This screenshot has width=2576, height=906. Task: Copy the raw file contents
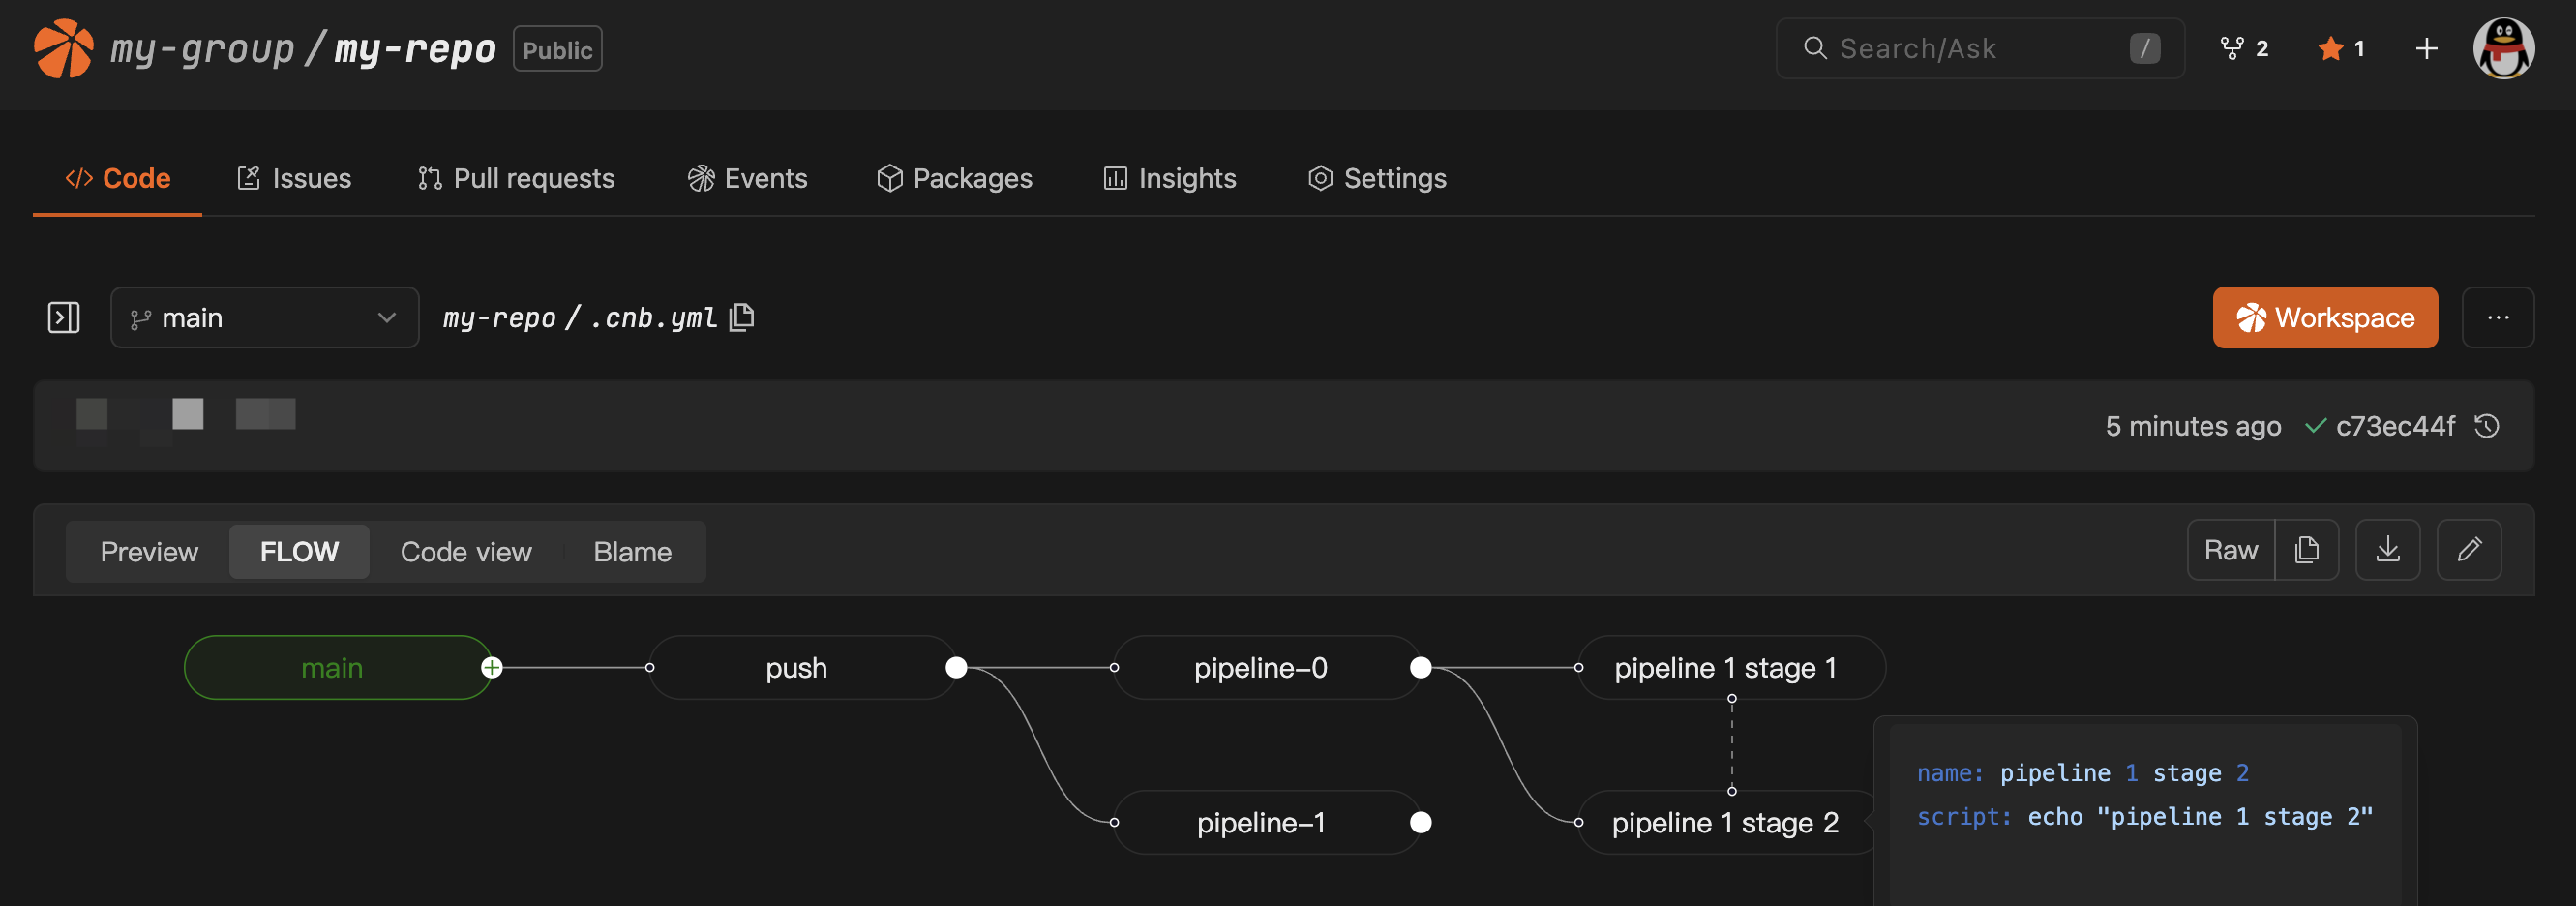[x=2306, y=550]
